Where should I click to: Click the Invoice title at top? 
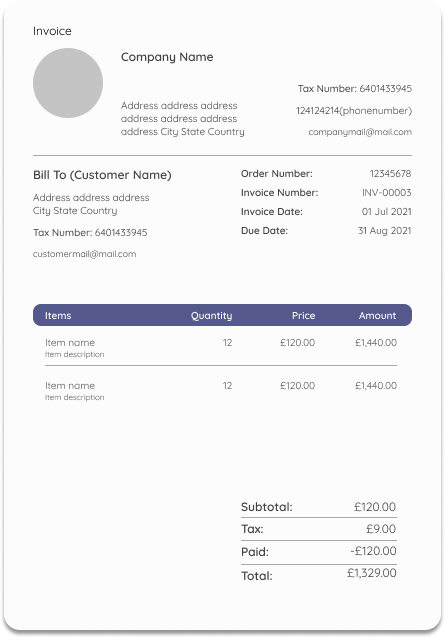click(x=52, y=31)
